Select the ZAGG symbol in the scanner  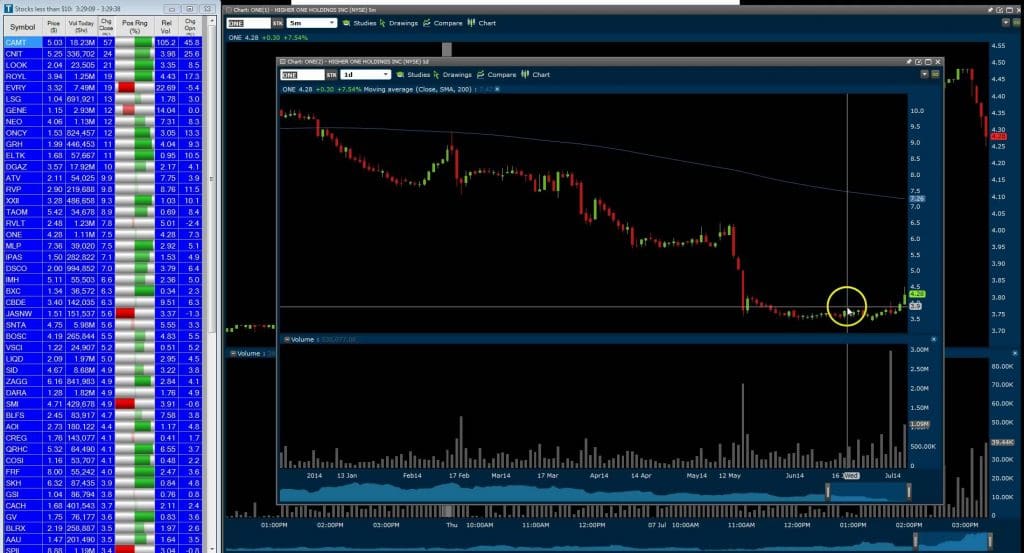[x=16, y=381]
